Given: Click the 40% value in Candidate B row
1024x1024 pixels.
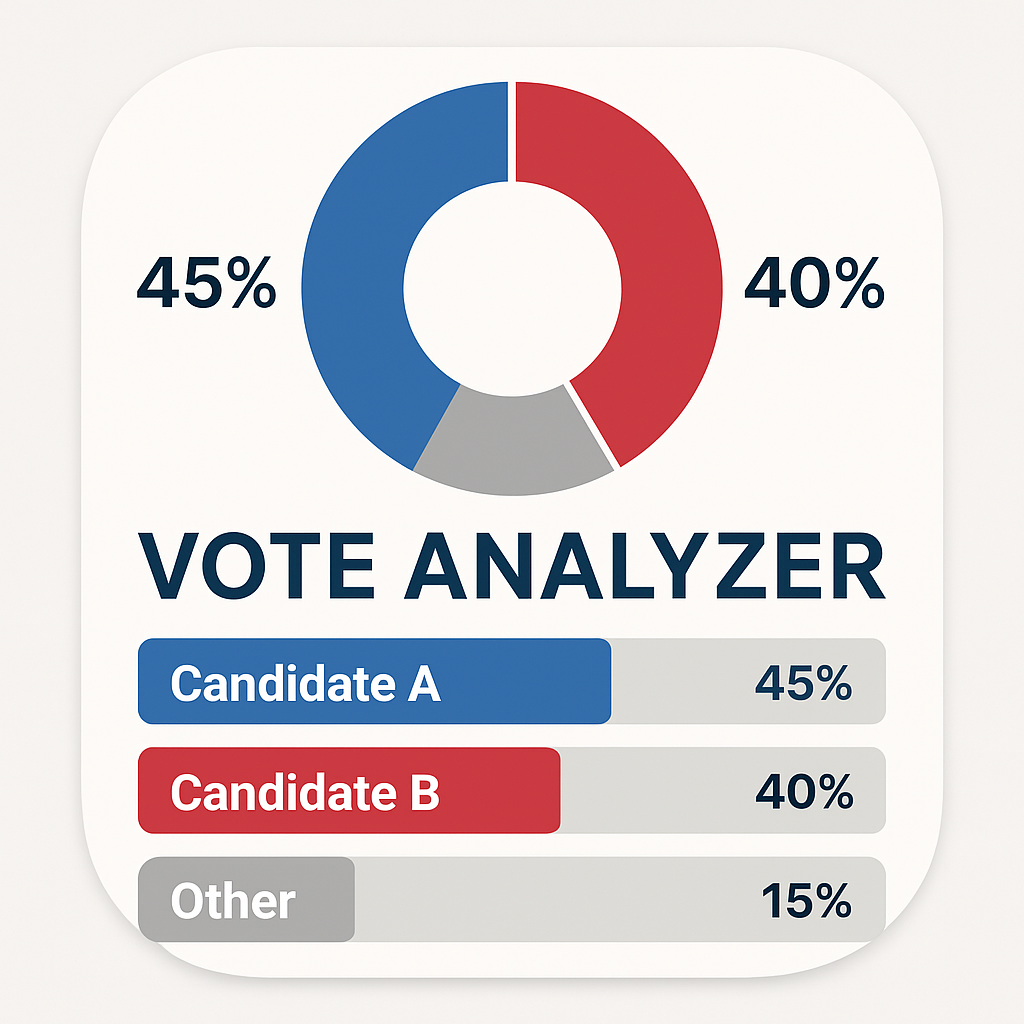Looking at the screenshot, I should point(804,792).
